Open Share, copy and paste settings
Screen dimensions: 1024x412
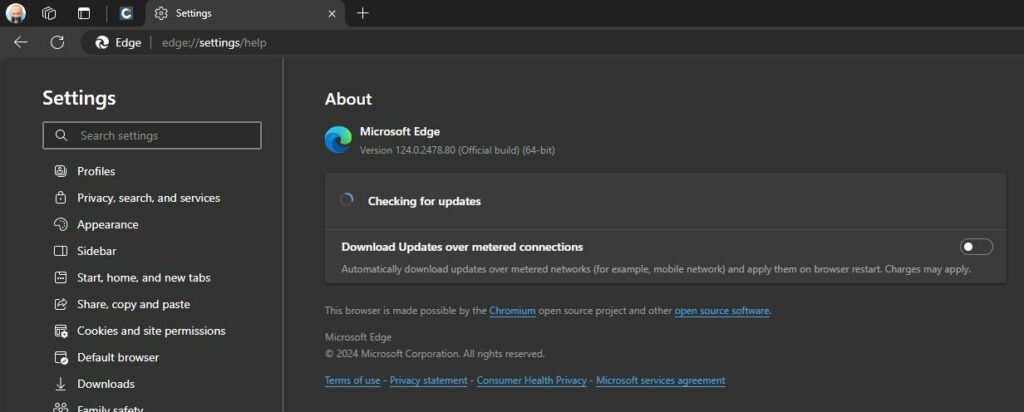tap(133, 304)
